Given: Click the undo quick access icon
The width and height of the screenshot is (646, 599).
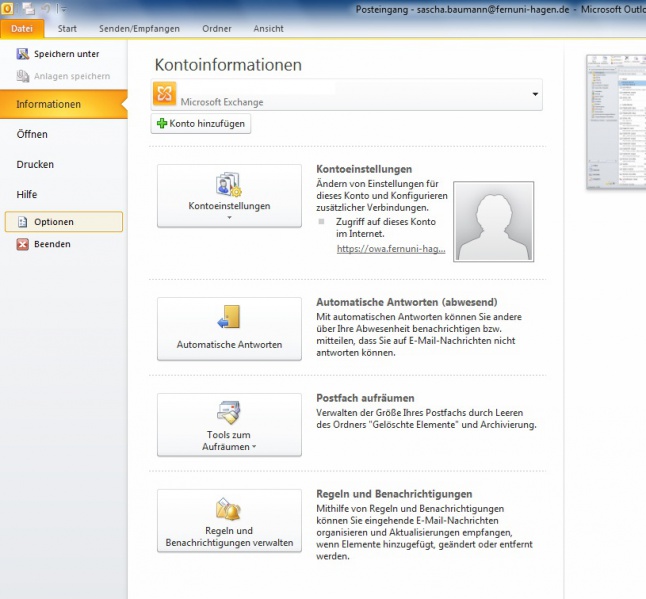Looking at the screenshot, I should (x=45, y=8).
